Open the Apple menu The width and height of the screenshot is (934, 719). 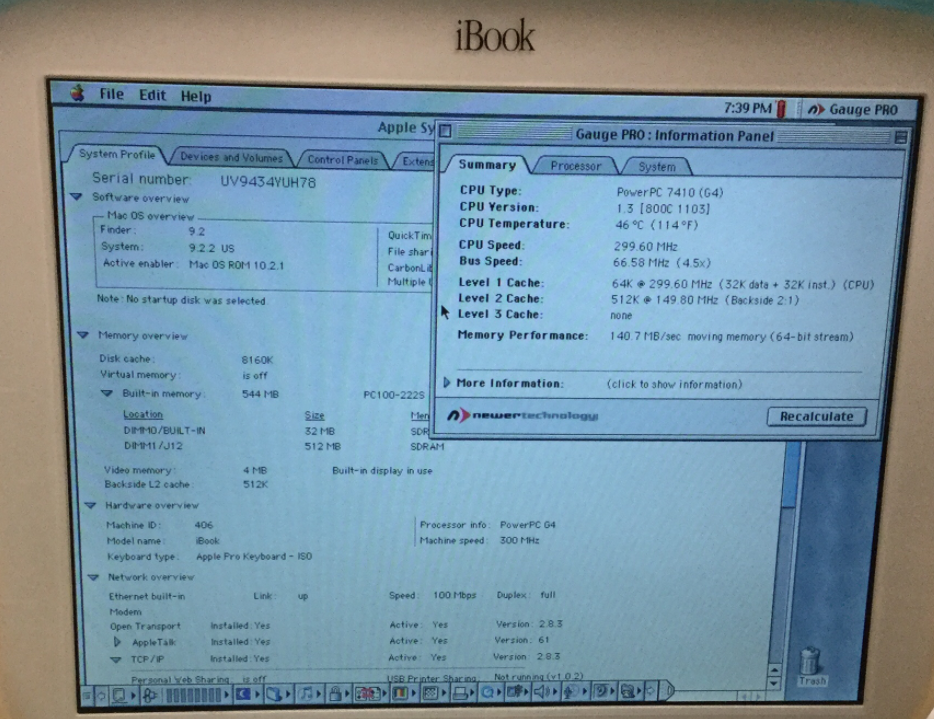tap(78, 93)
